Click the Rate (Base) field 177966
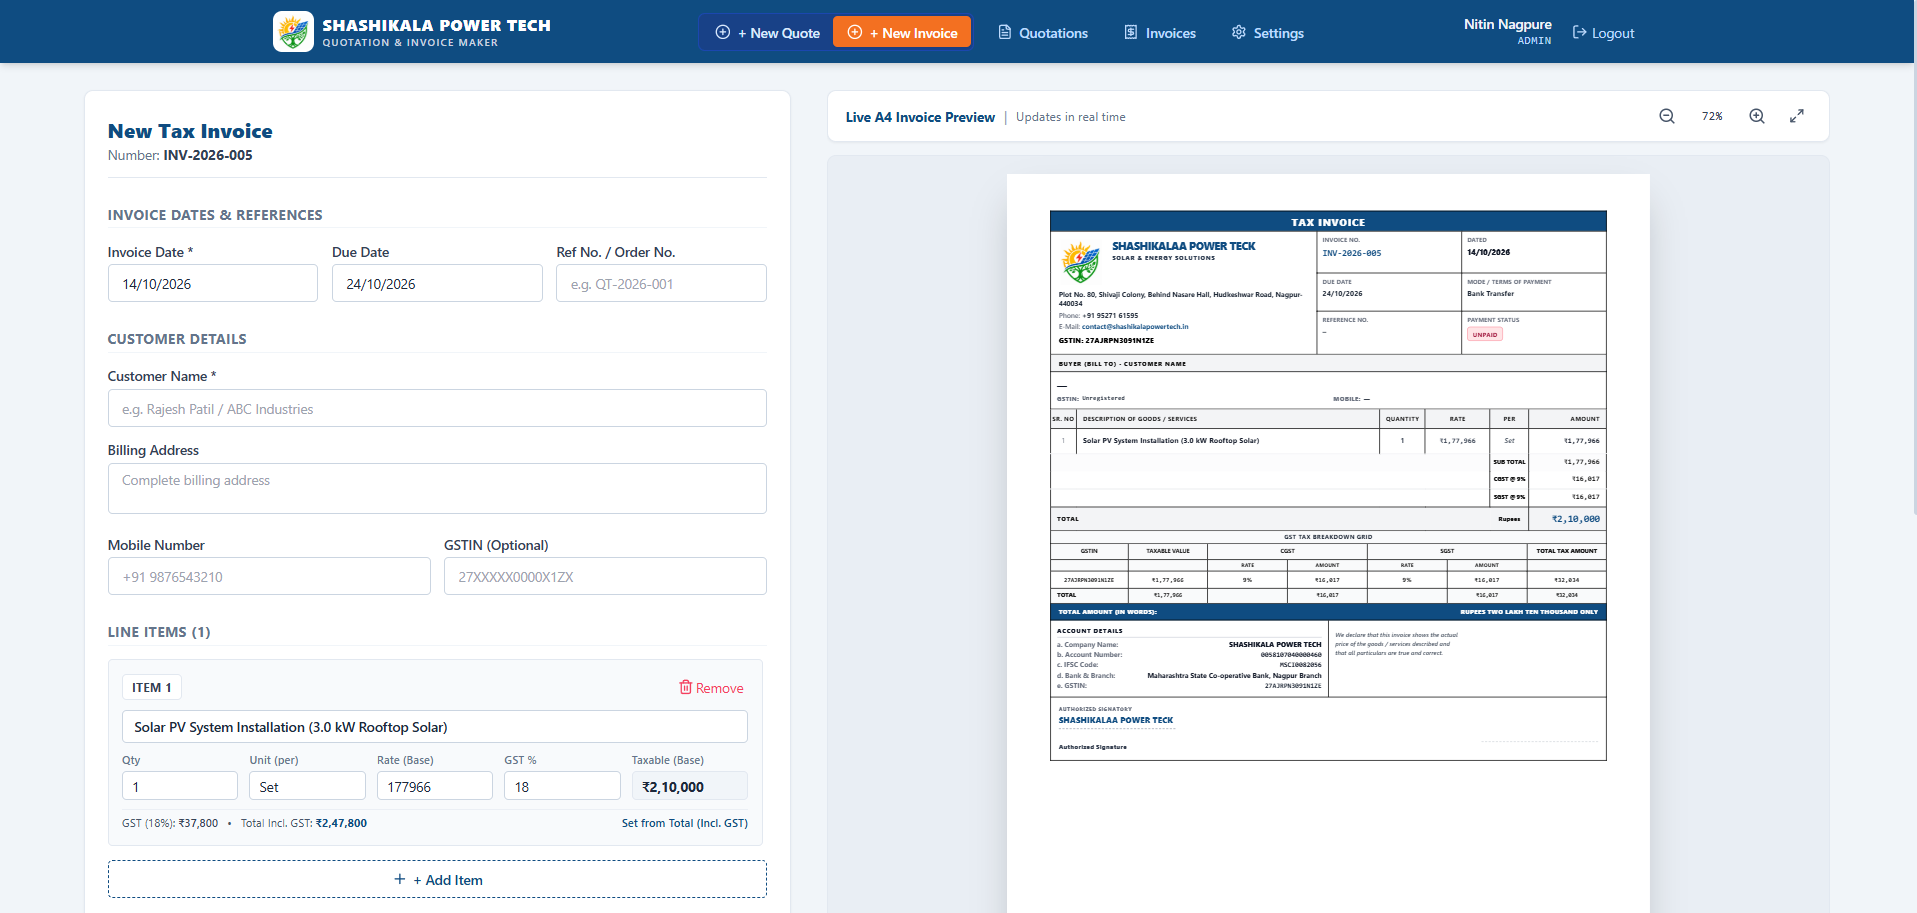 435,786
